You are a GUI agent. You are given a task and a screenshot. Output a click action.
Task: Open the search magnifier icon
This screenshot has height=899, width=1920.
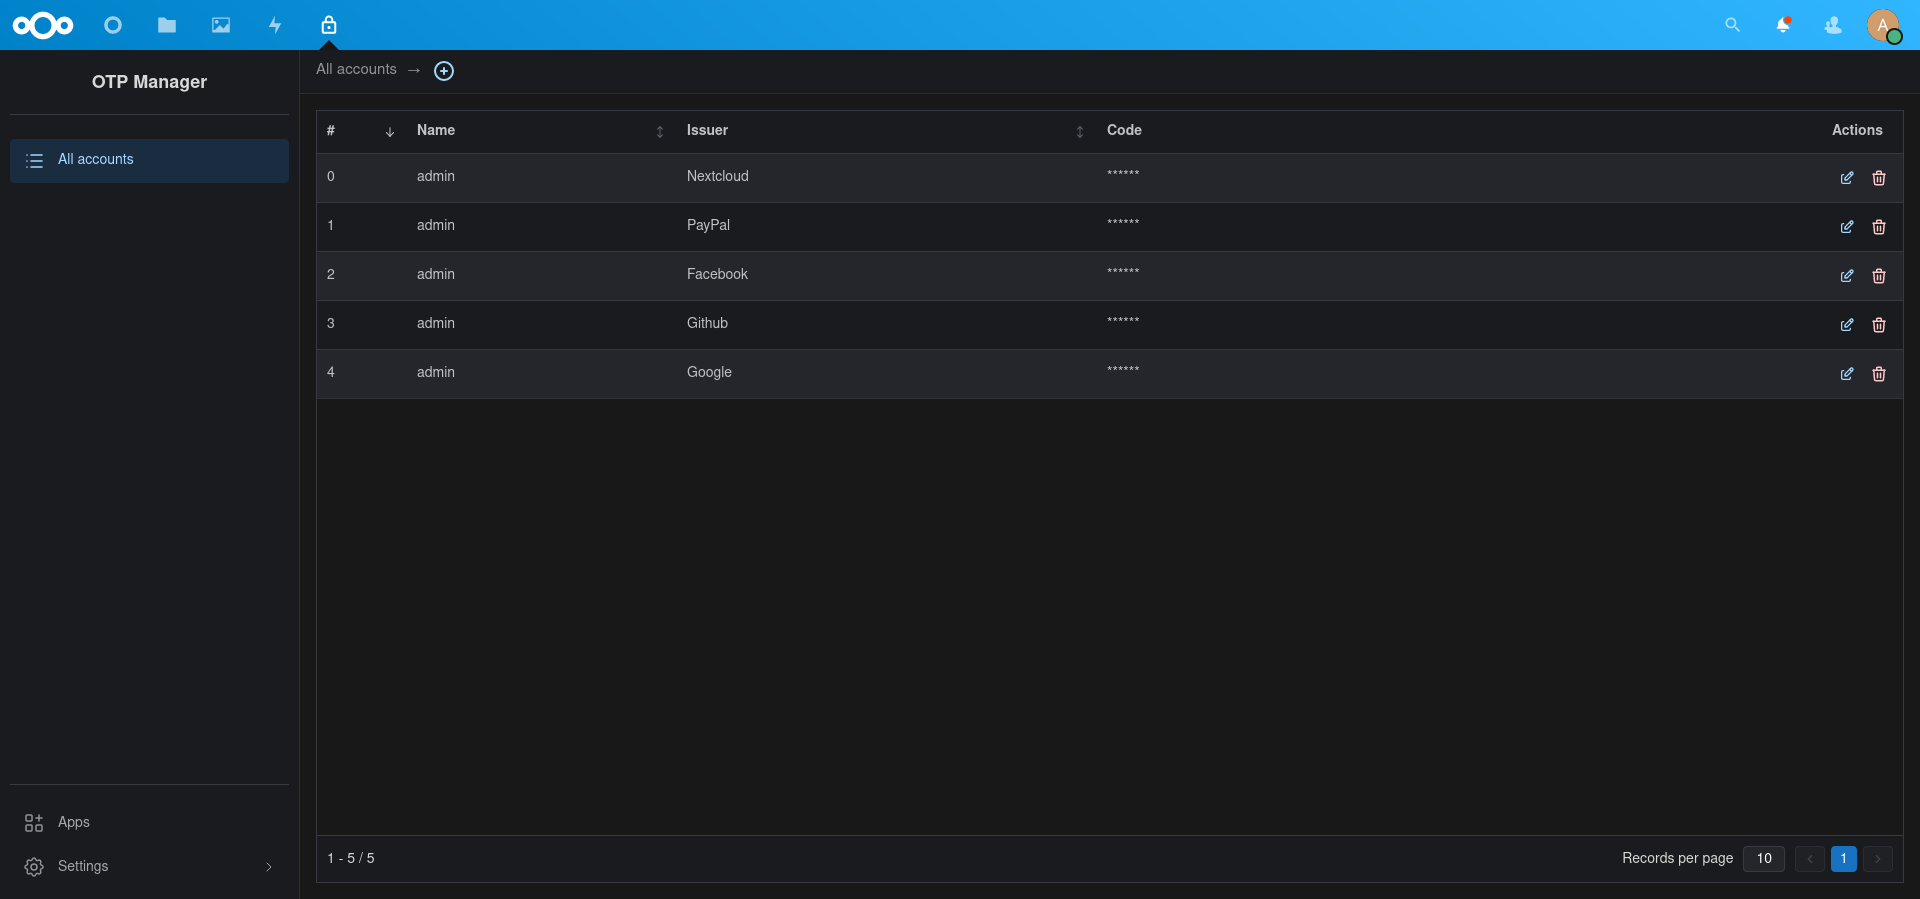click(1733, 25)
